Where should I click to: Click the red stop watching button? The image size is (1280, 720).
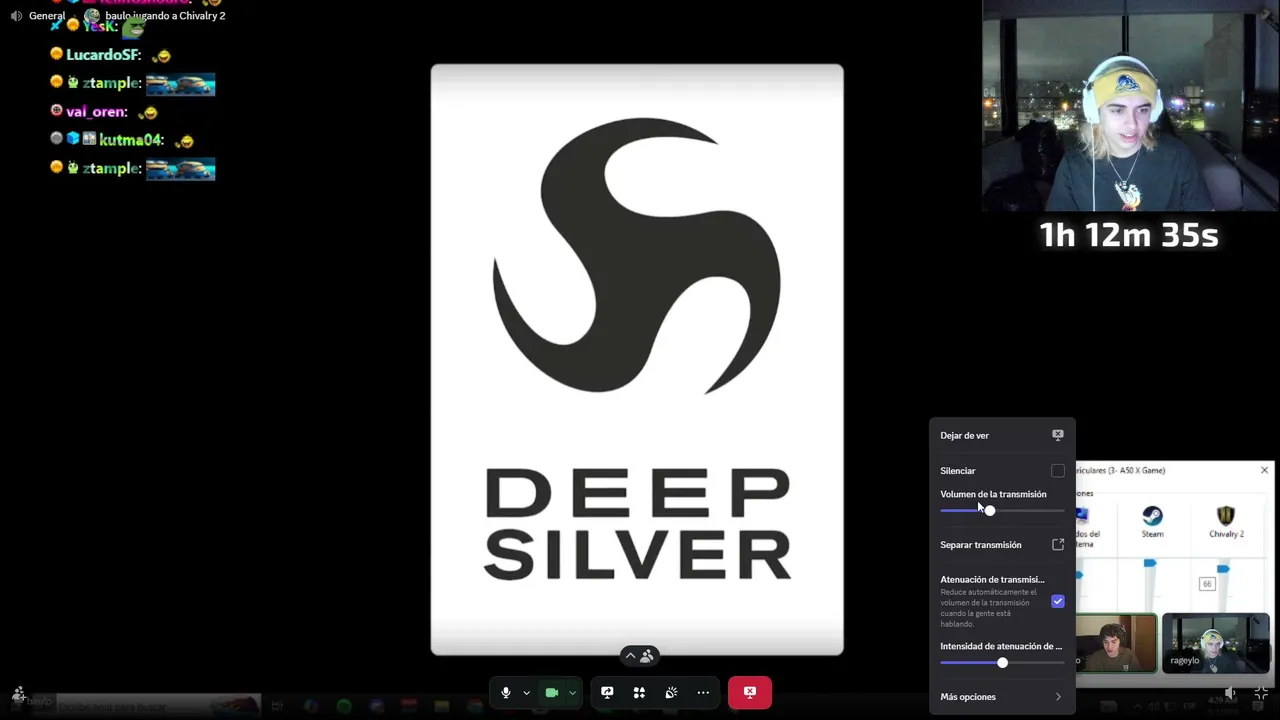(x=750, y=692)
